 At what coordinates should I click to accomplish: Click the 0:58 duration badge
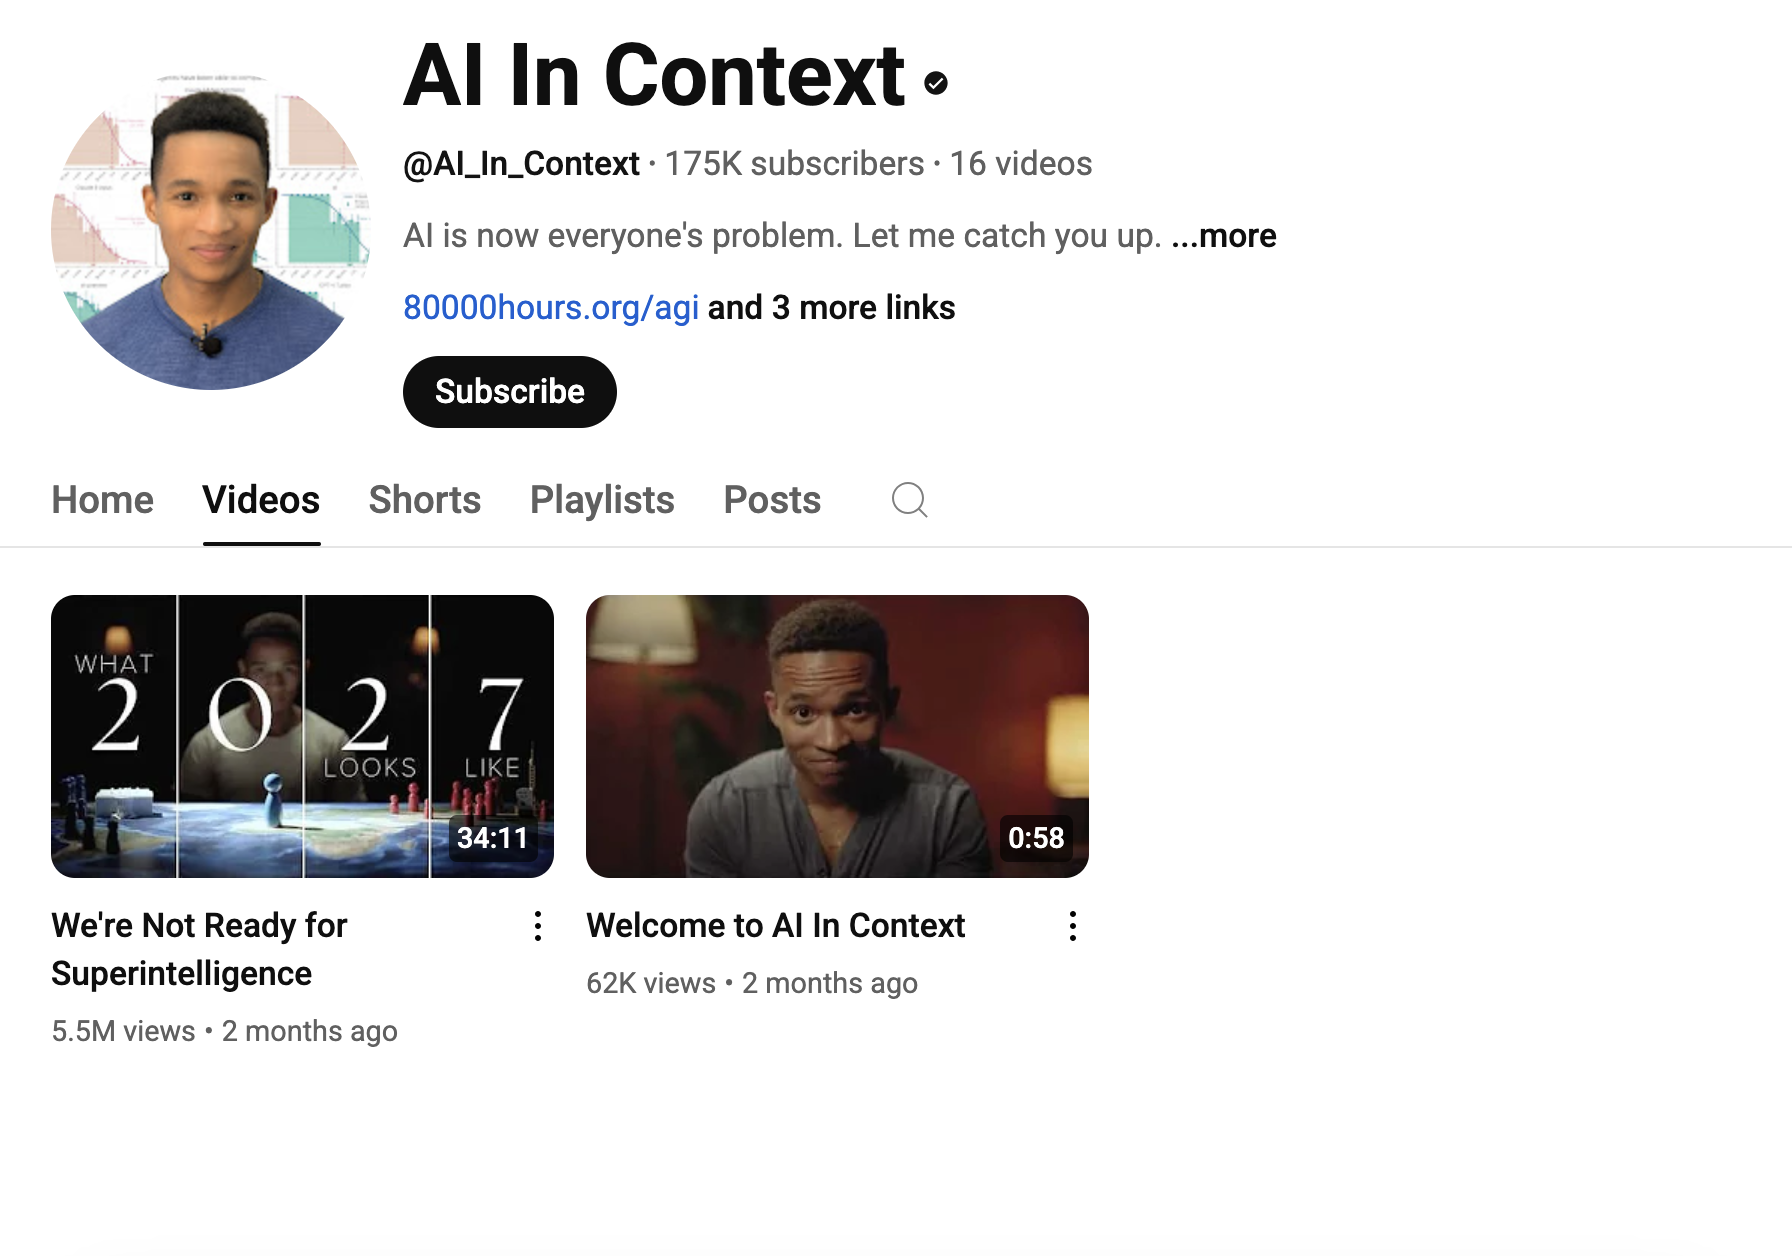(x=1036, y=838)
